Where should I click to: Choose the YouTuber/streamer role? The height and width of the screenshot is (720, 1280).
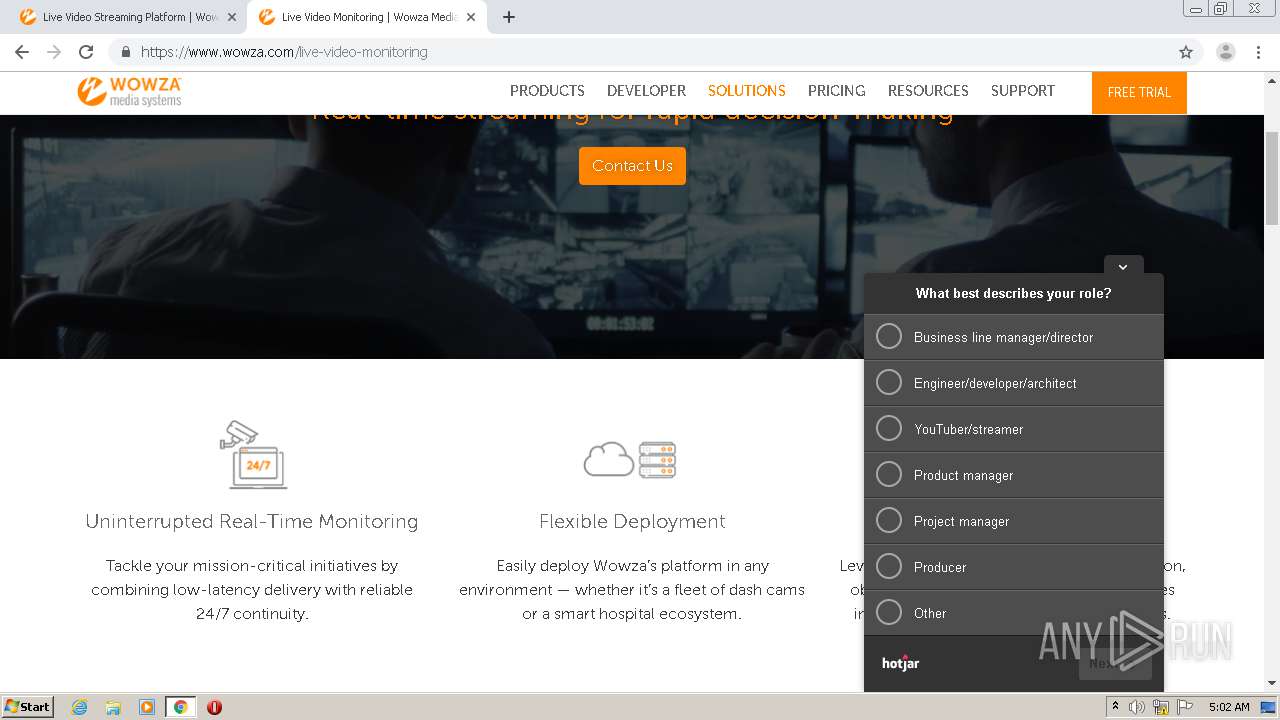click(x=1014, y=429)
